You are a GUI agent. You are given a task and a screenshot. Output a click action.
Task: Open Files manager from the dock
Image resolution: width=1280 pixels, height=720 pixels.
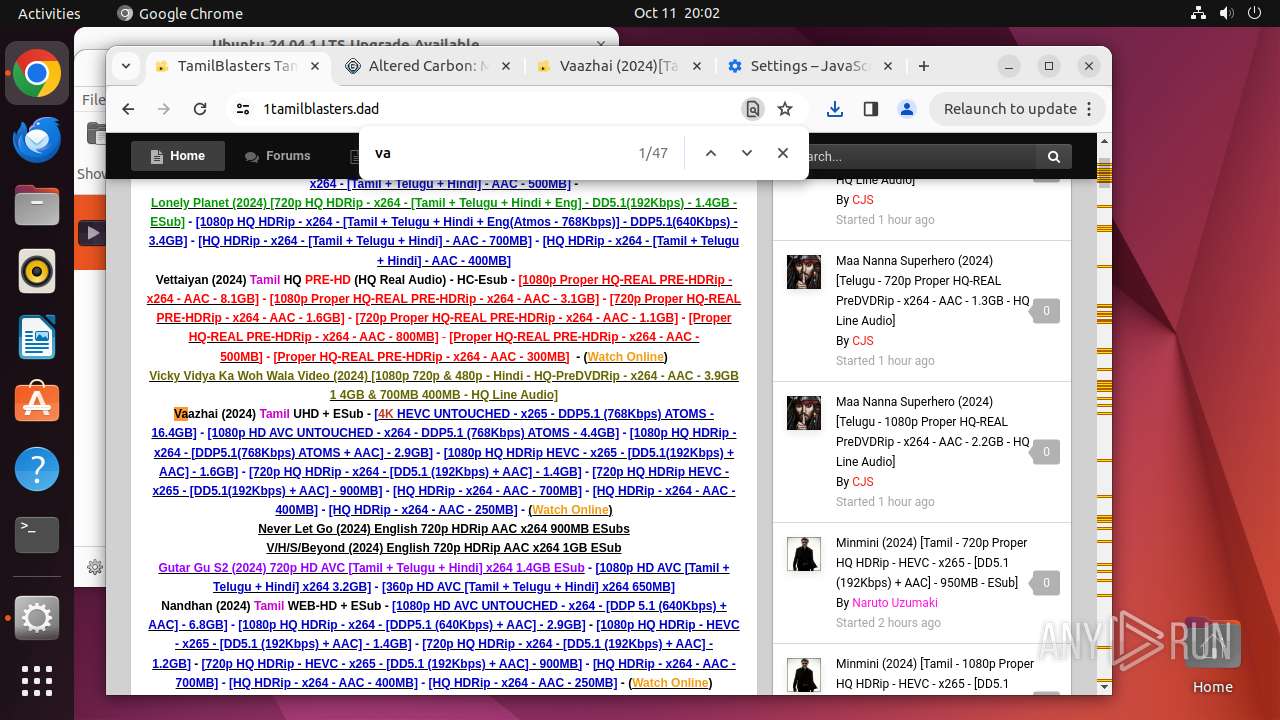tap(37, 206)
